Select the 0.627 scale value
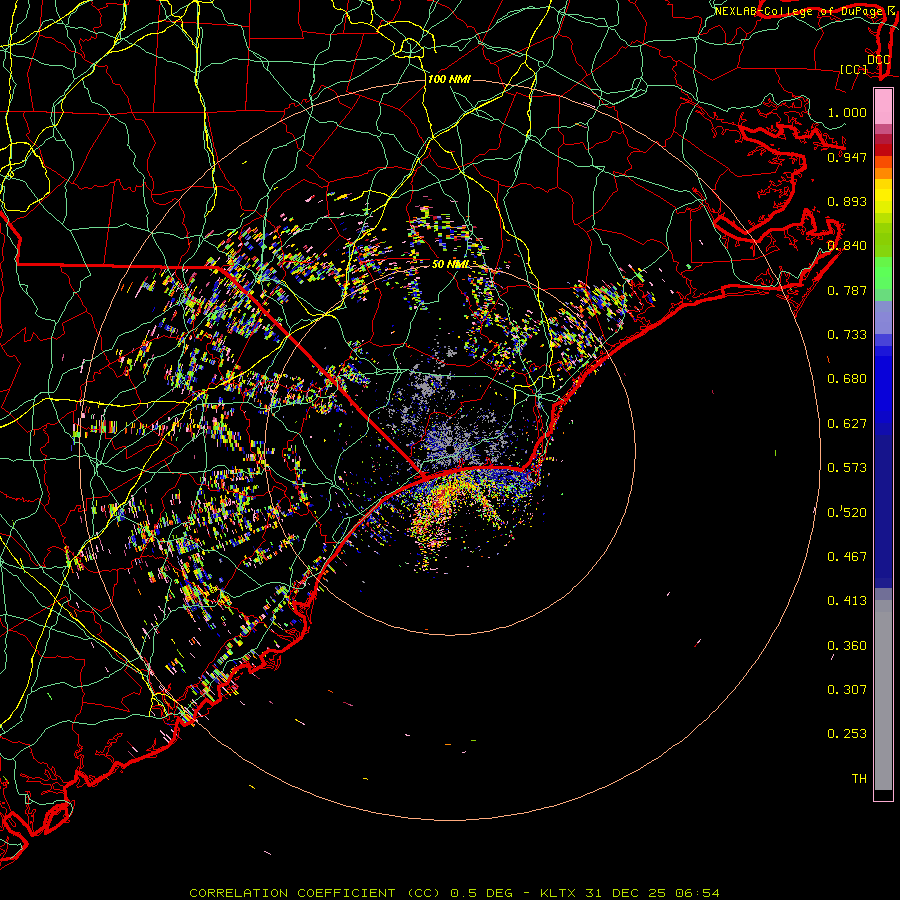Screen dimensions: 900x900 [x=847, y=424]
